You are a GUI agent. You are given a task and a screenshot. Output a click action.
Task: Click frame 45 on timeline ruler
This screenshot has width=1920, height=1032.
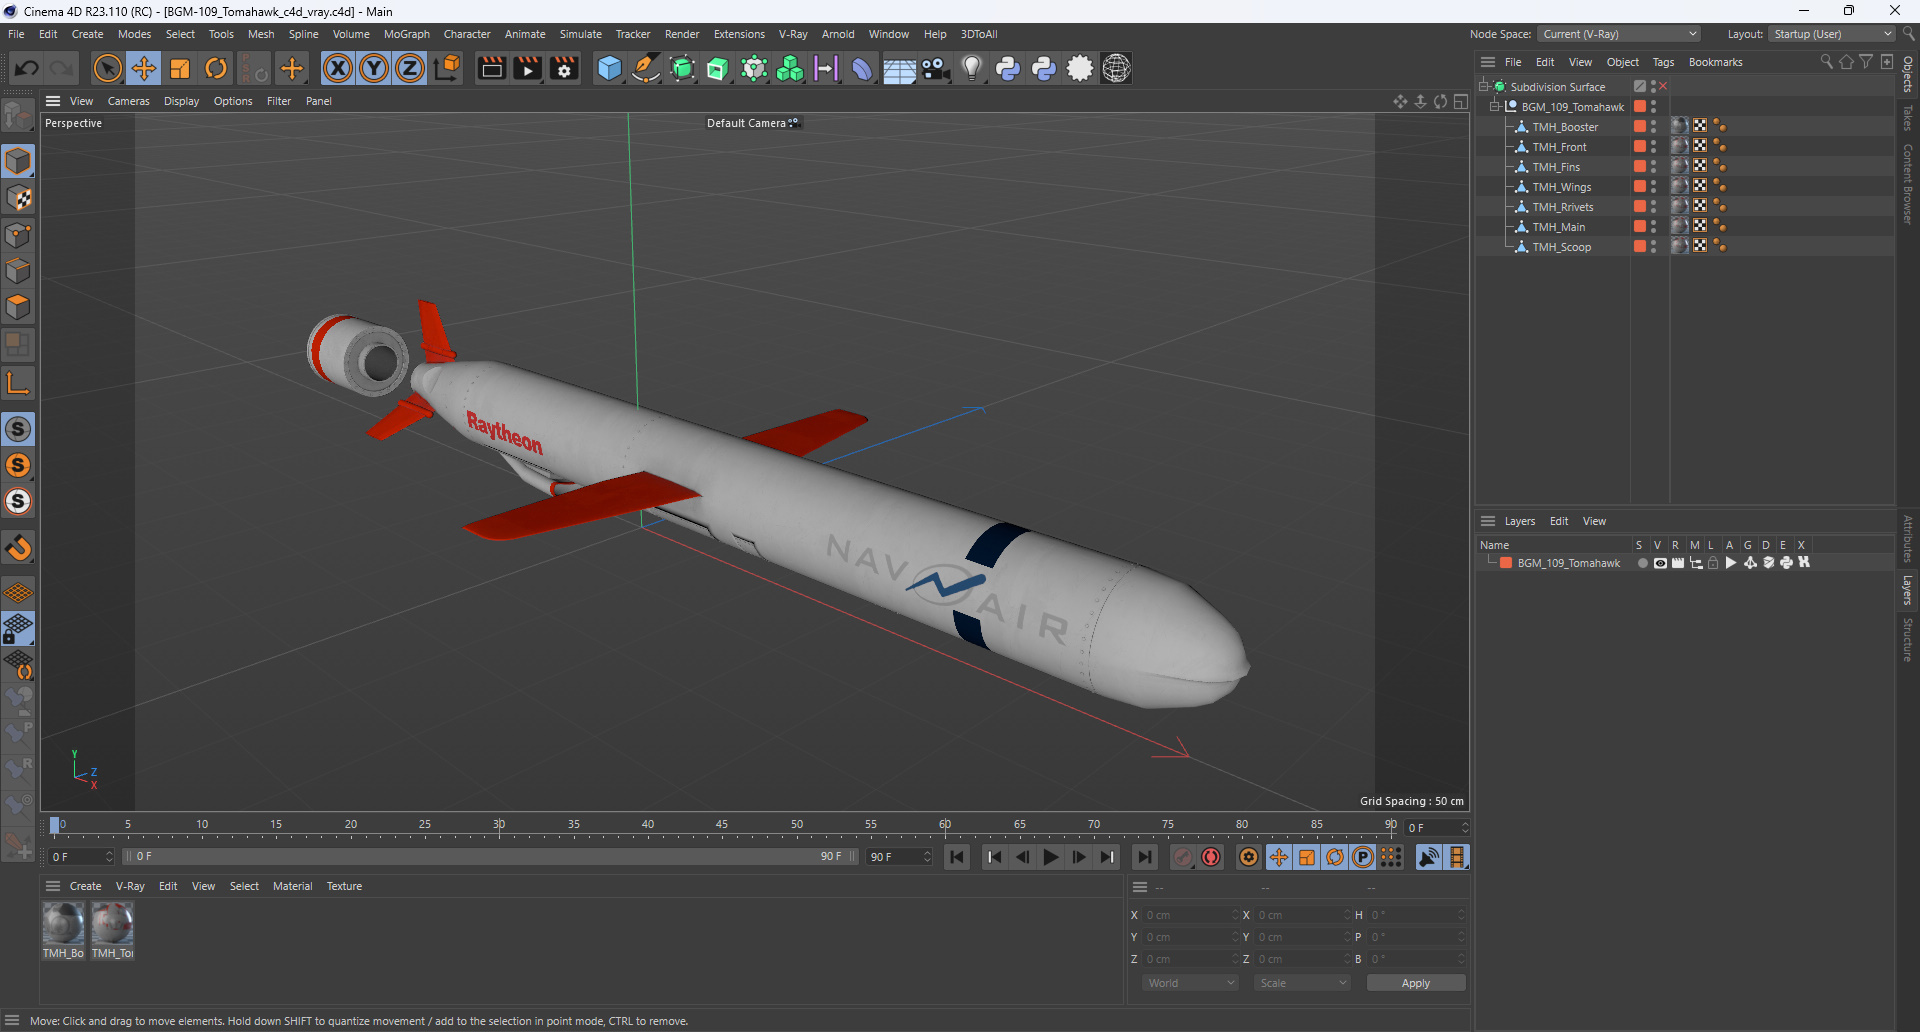[722, 825]
